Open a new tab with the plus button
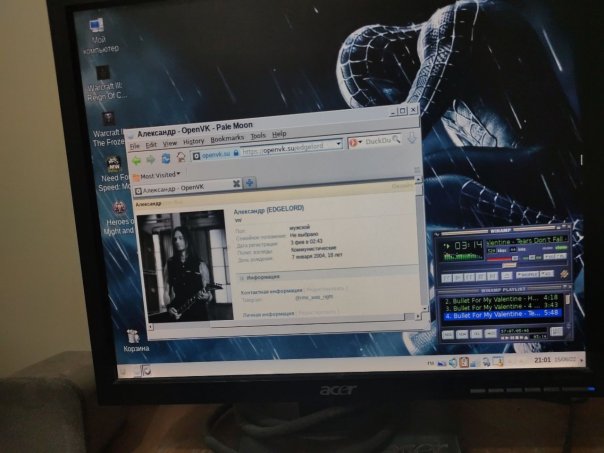604x453 pixels. 250,183
